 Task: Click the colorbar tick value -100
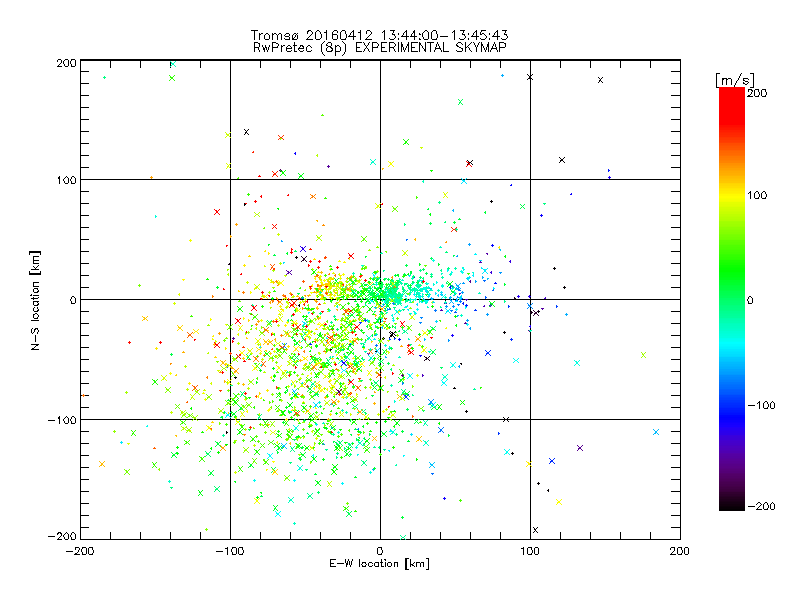[x=761, y=405]
